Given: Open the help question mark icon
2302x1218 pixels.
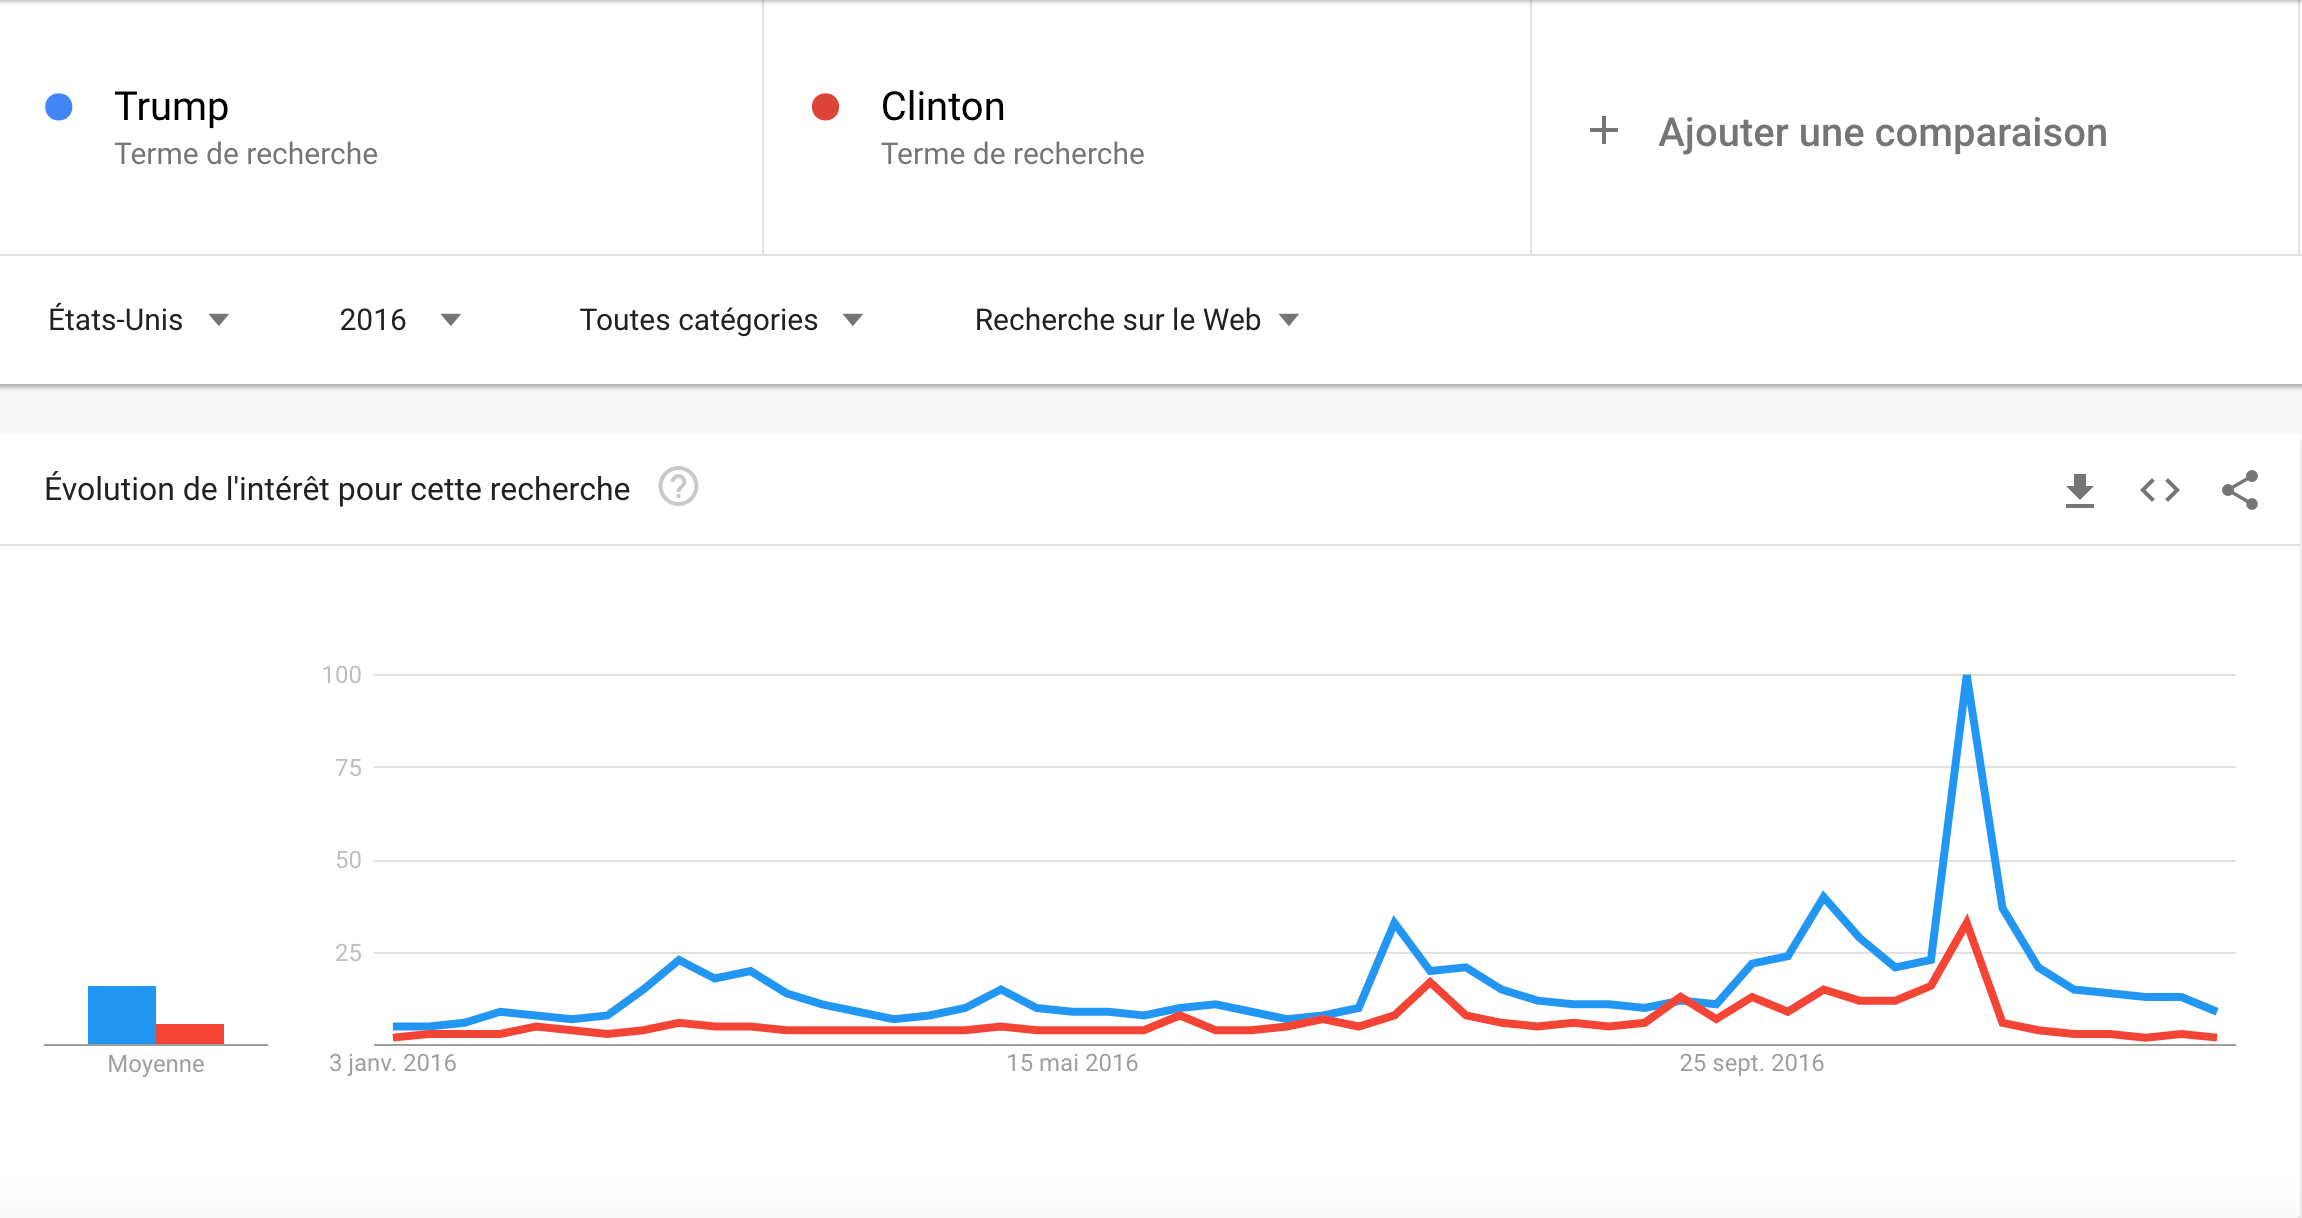Looking at the screenshot, I should tap(678, 487).
